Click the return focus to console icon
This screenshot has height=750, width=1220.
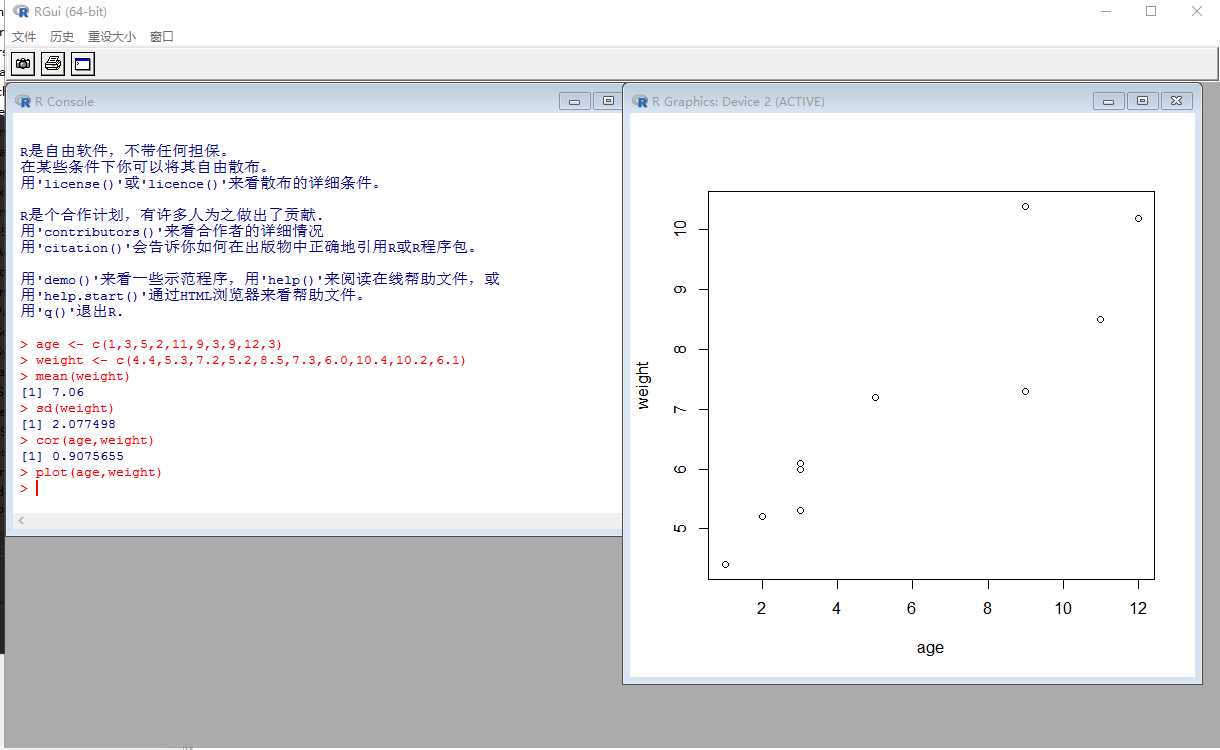click(82, 64)
